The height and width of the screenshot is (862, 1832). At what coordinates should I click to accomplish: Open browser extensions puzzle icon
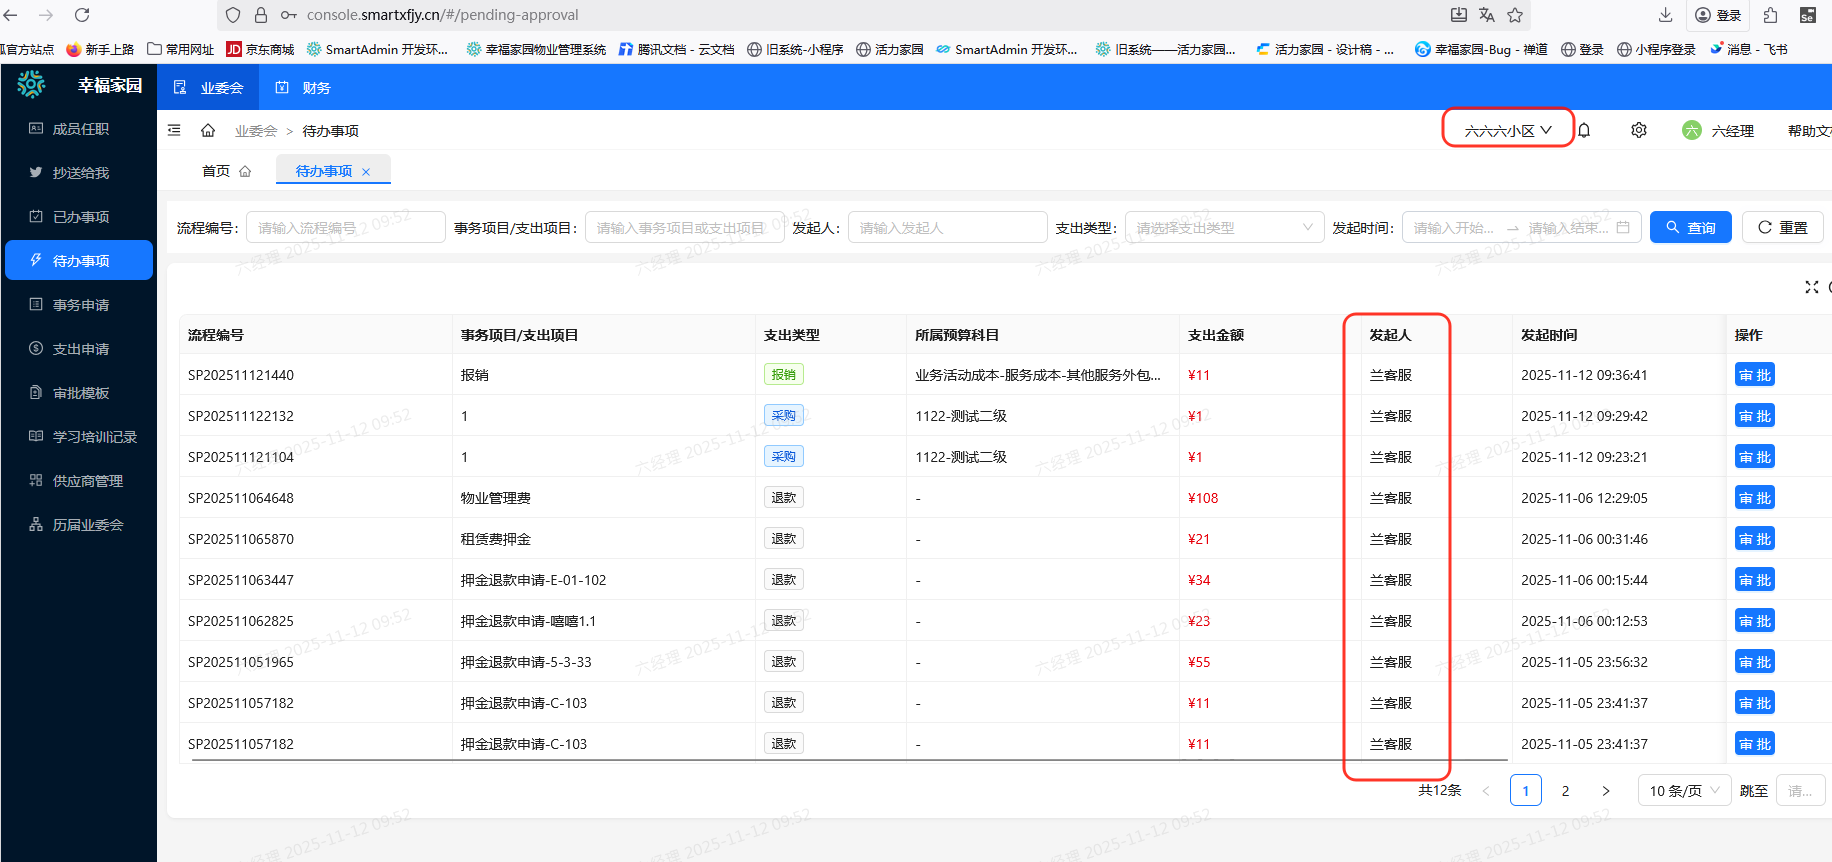(x=1771, y=15)
